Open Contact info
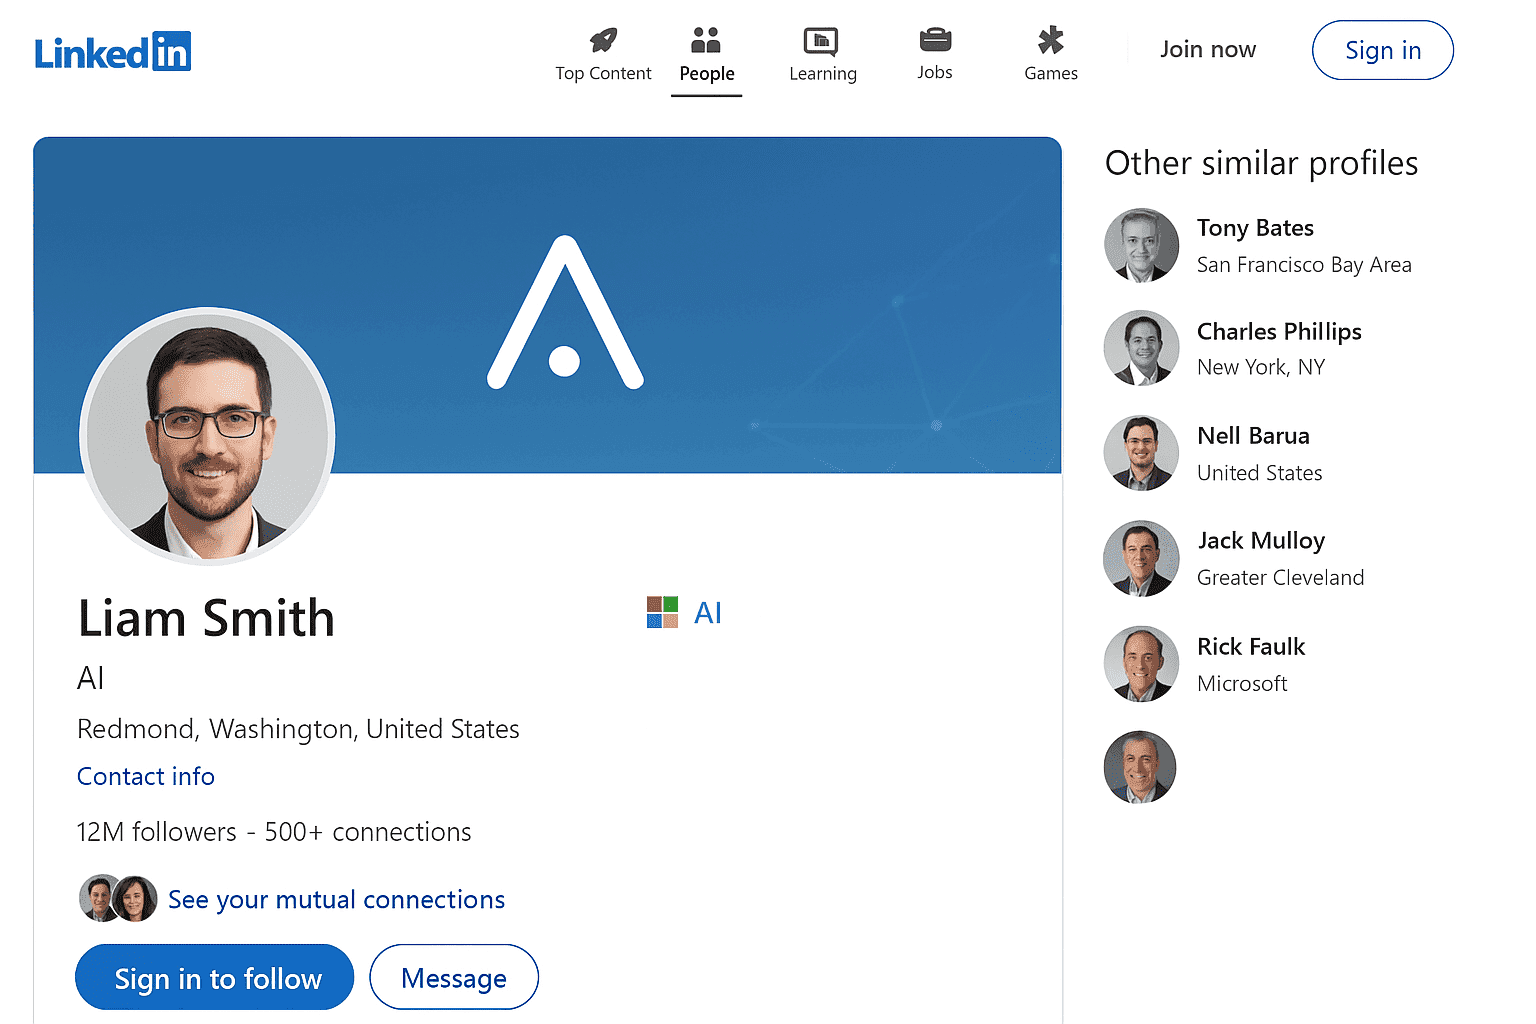1536x1024 pixels. (x=145, y=776)
